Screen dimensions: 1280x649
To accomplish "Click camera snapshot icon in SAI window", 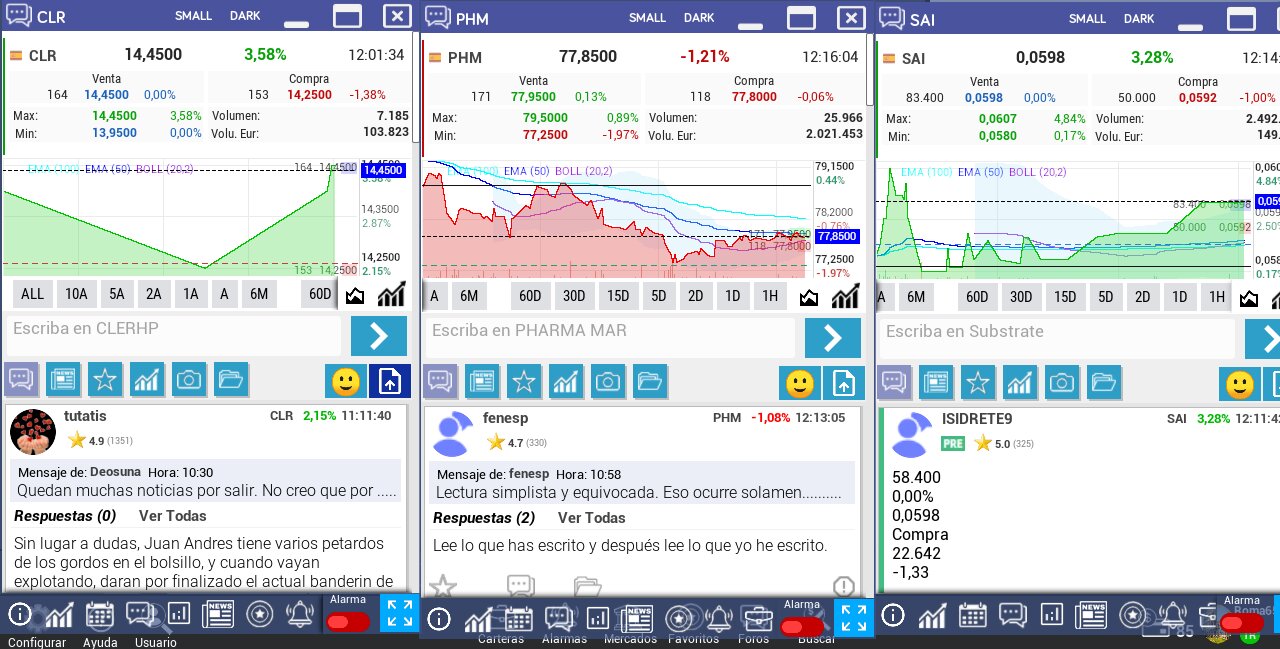I will point(1062,382).
